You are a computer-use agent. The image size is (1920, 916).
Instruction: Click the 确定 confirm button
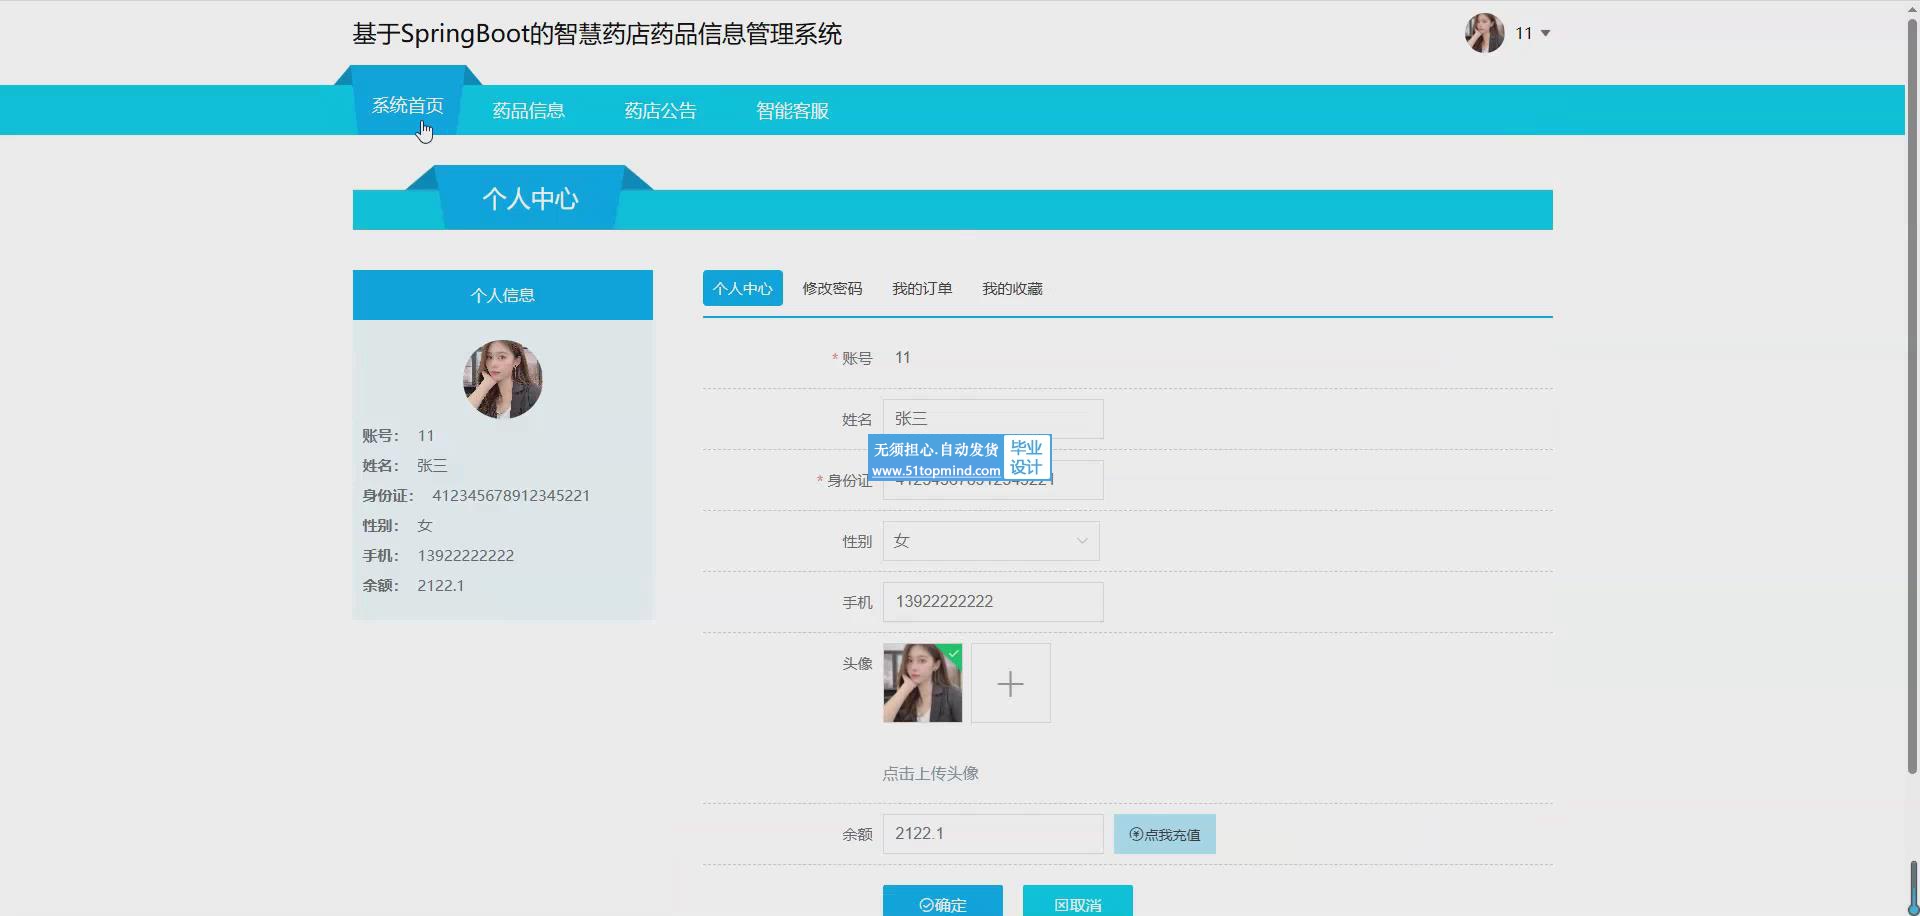(942, 903)
